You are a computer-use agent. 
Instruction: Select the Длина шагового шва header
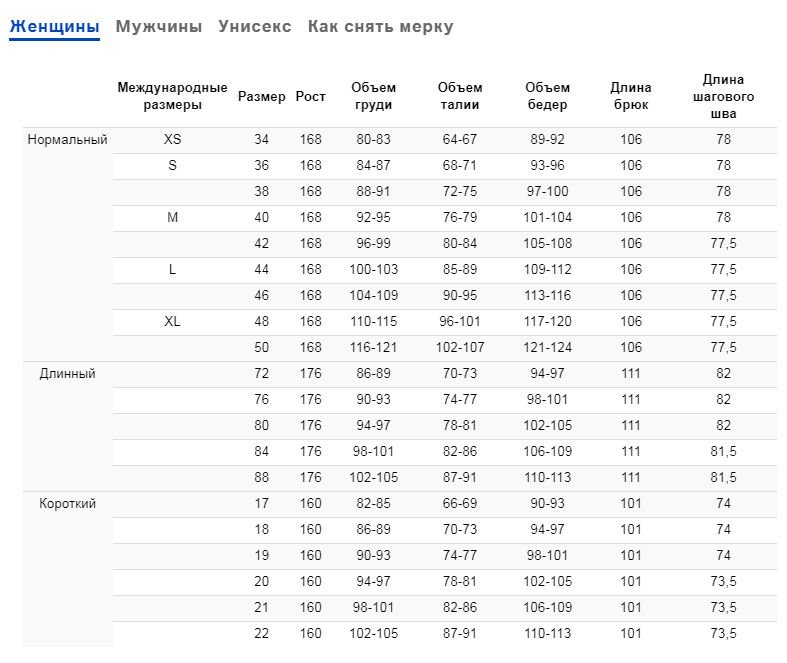(723, 96)
